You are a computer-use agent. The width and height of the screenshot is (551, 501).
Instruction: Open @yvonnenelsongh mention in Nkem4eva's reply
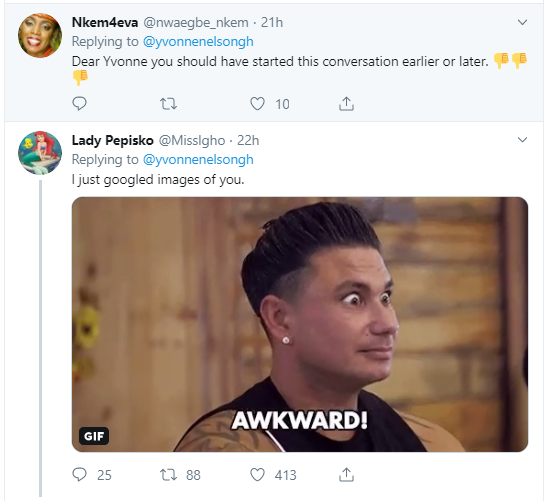[x=198, y=42]
